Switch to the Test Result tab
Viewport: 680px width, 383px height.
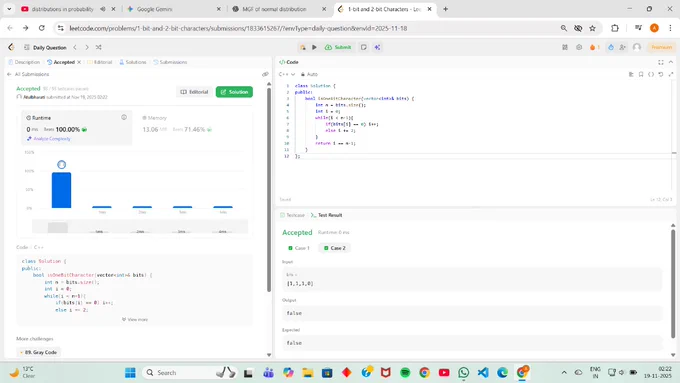(x=326, y=215)
